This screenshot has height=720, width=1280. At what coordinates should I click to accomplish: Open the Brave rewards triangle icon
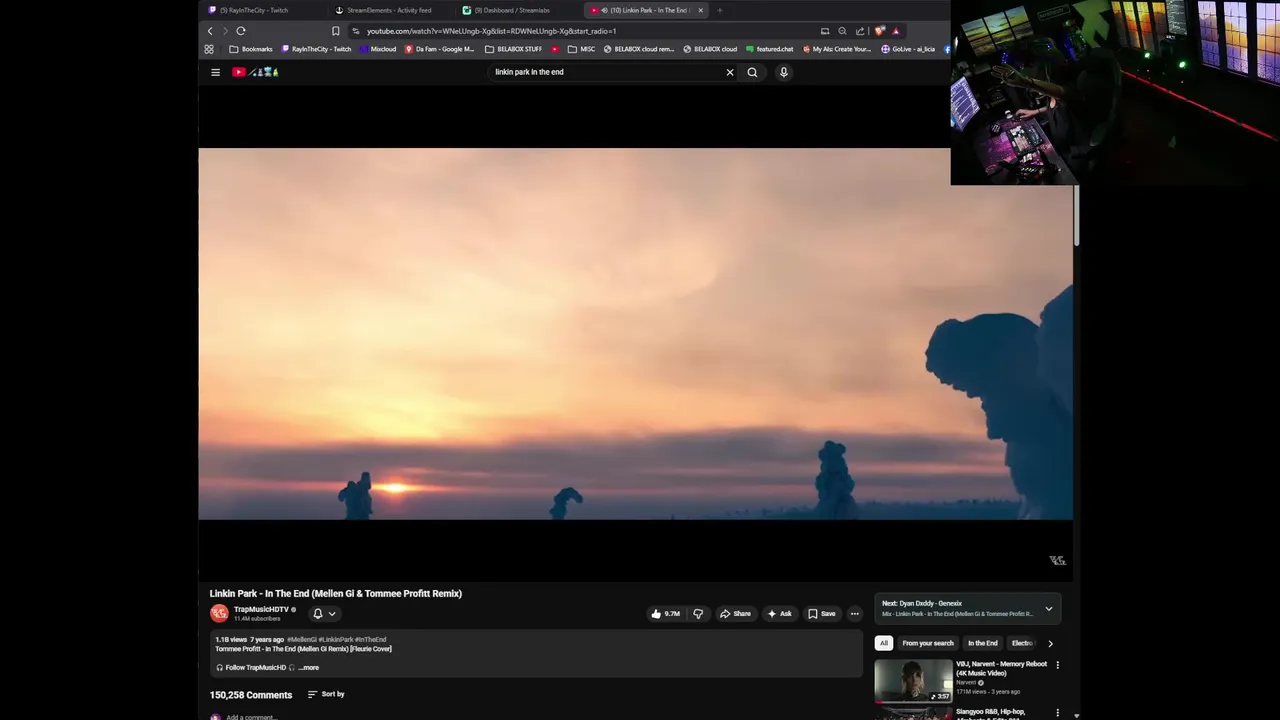(896, 31)
